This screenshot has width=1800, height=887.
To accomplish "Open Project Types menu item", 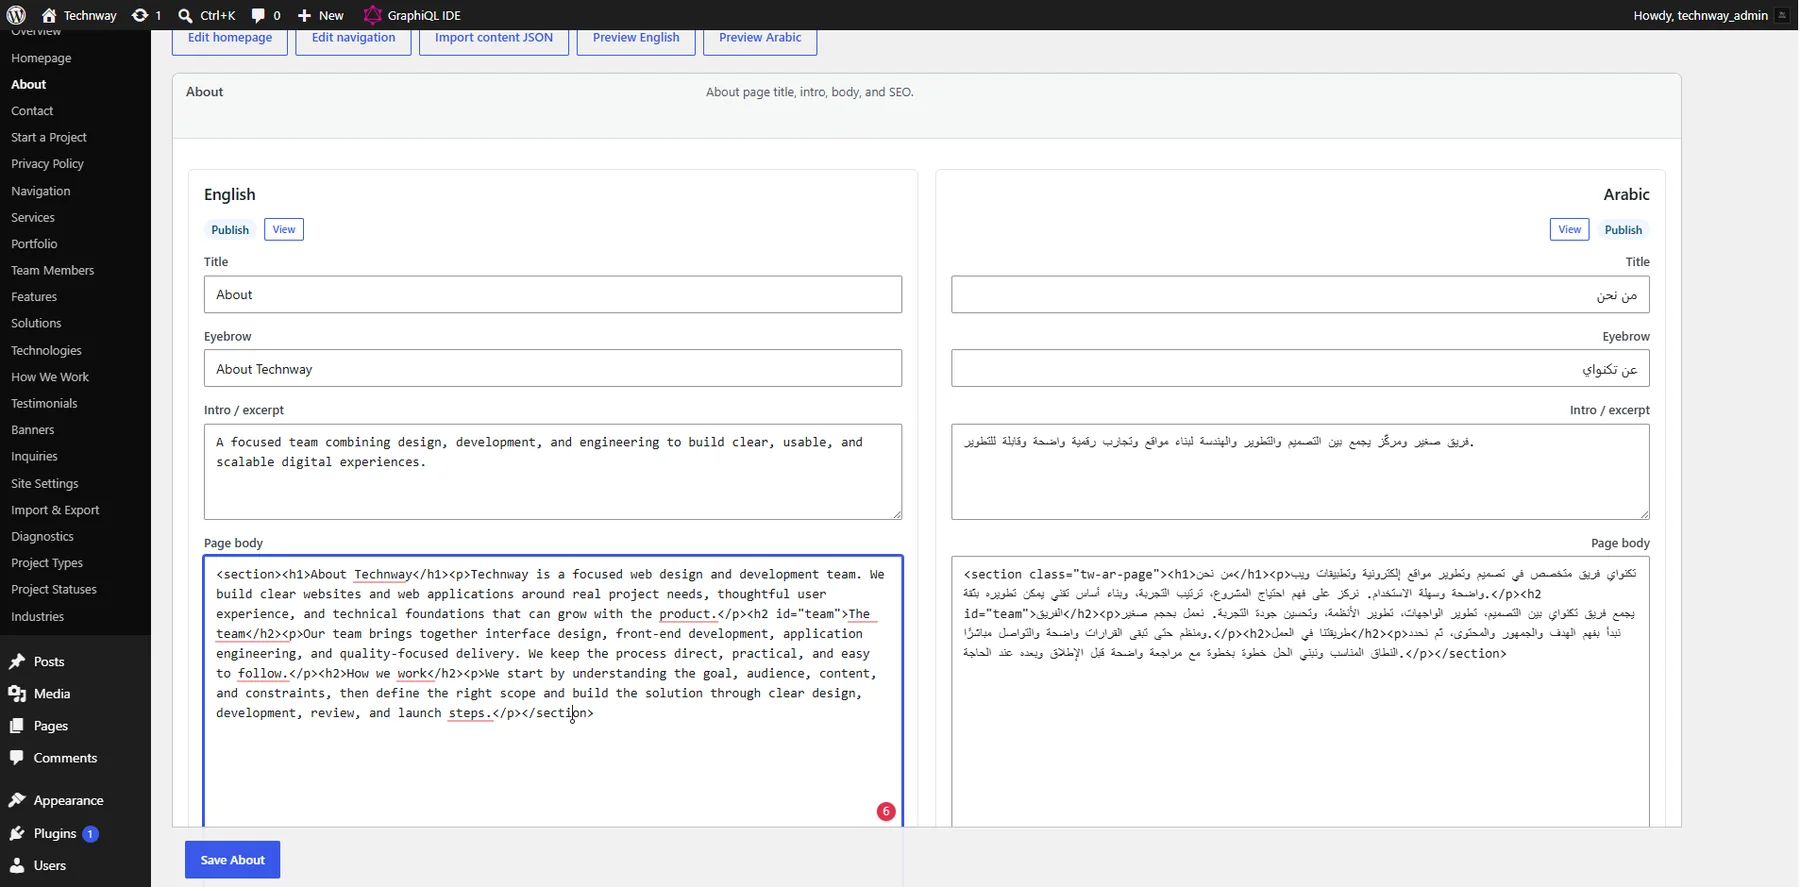I will point(47,563).
